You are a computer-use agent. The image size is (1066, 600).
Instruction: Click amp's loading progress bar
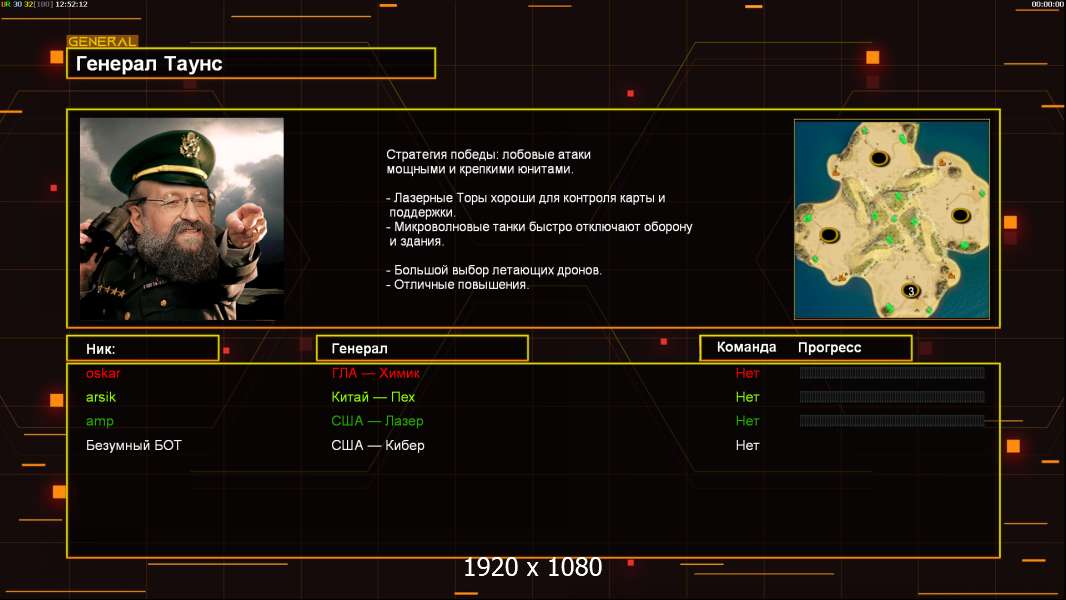[892, 421]
